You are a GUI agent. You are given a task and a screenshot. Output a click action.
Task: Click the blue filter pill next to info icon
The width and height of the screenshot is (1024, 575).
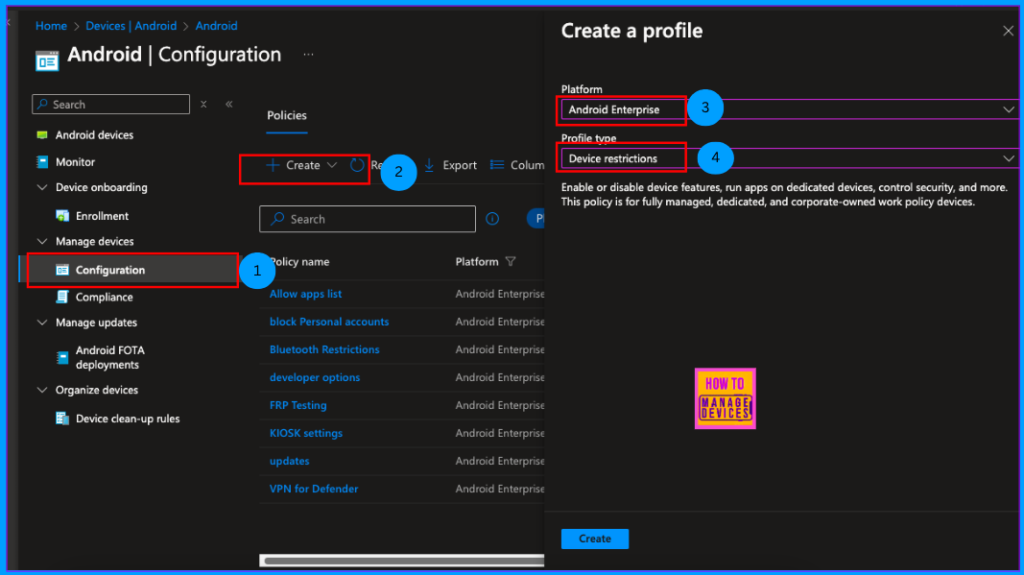tap(536, 219)
